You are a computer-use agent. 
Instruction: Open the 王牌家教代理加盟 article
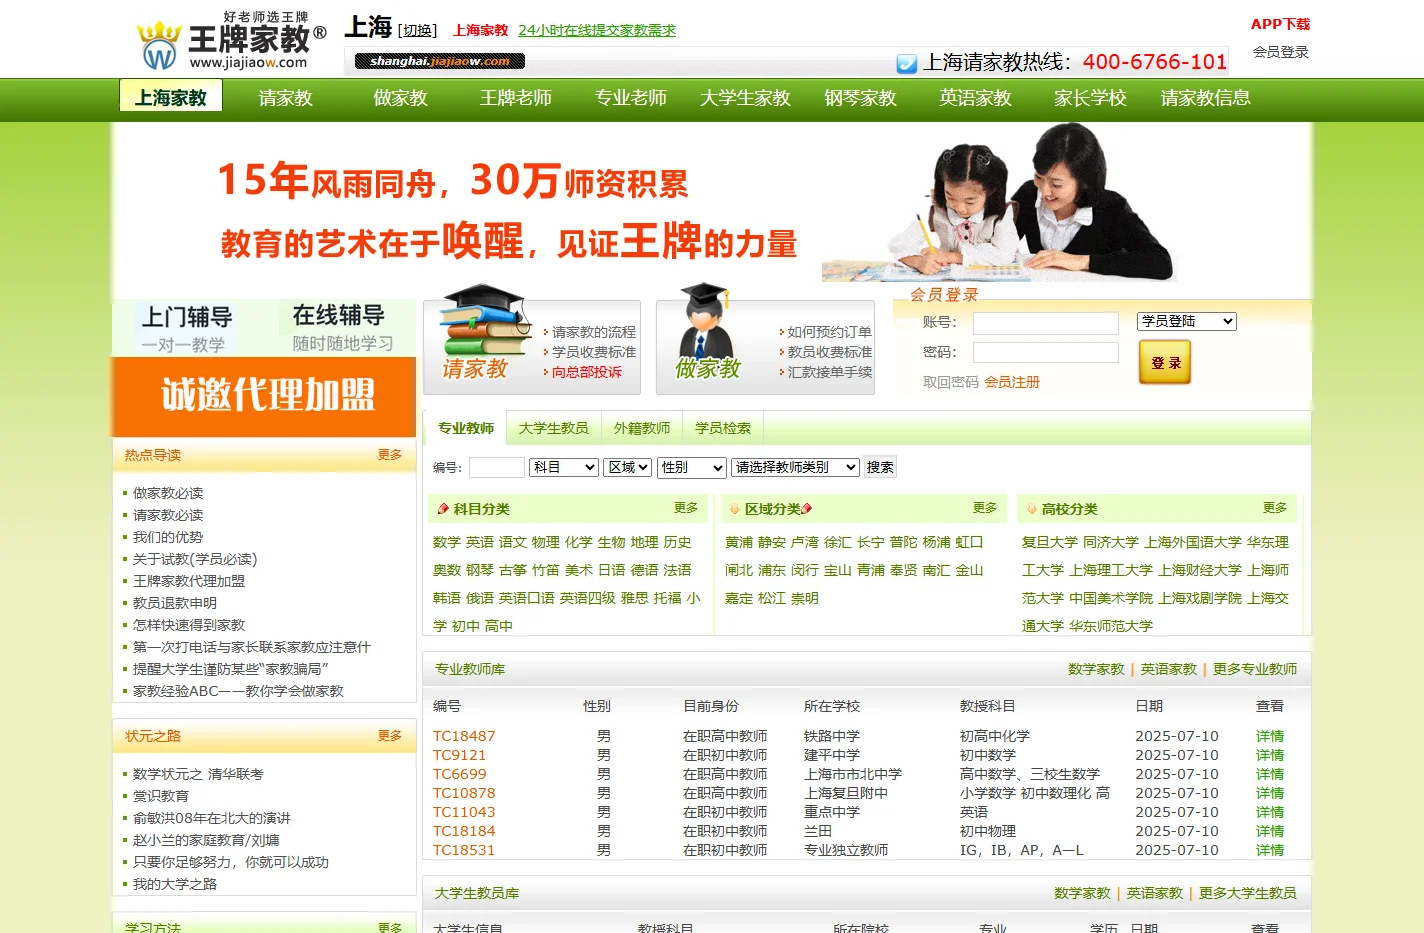pyautogui.click(x=189, y=581)
